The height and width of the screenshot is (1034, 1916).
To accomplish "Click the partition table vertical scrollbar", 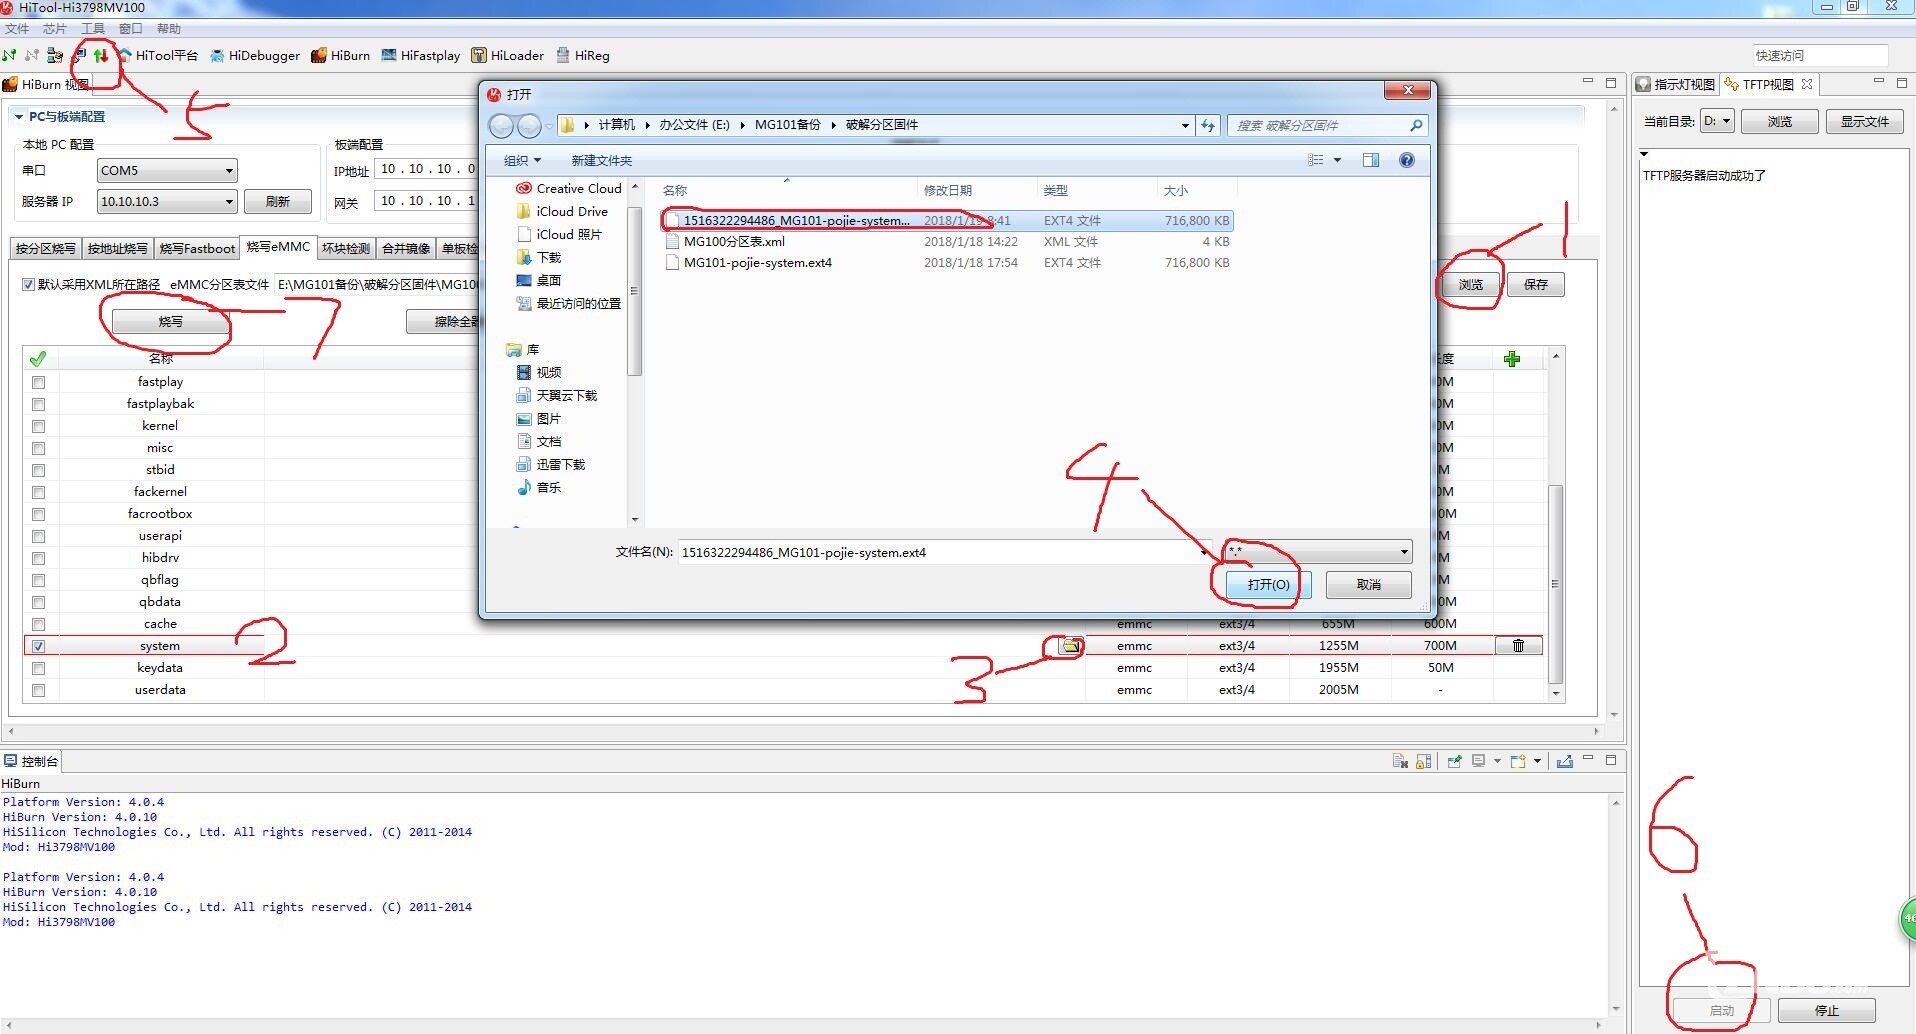I will 1555,583.
